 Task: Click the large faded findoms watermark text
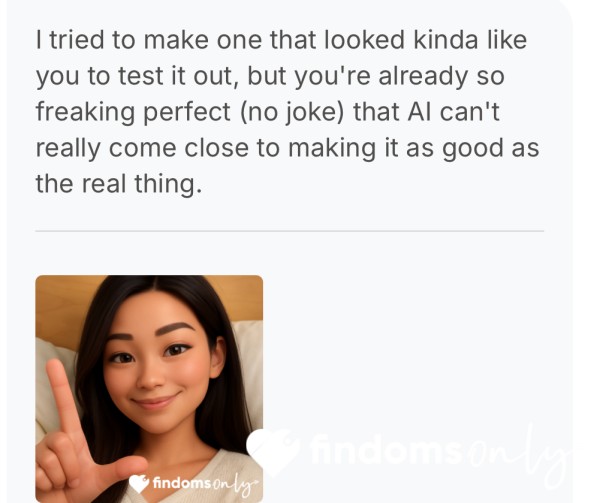coord(386,449)
